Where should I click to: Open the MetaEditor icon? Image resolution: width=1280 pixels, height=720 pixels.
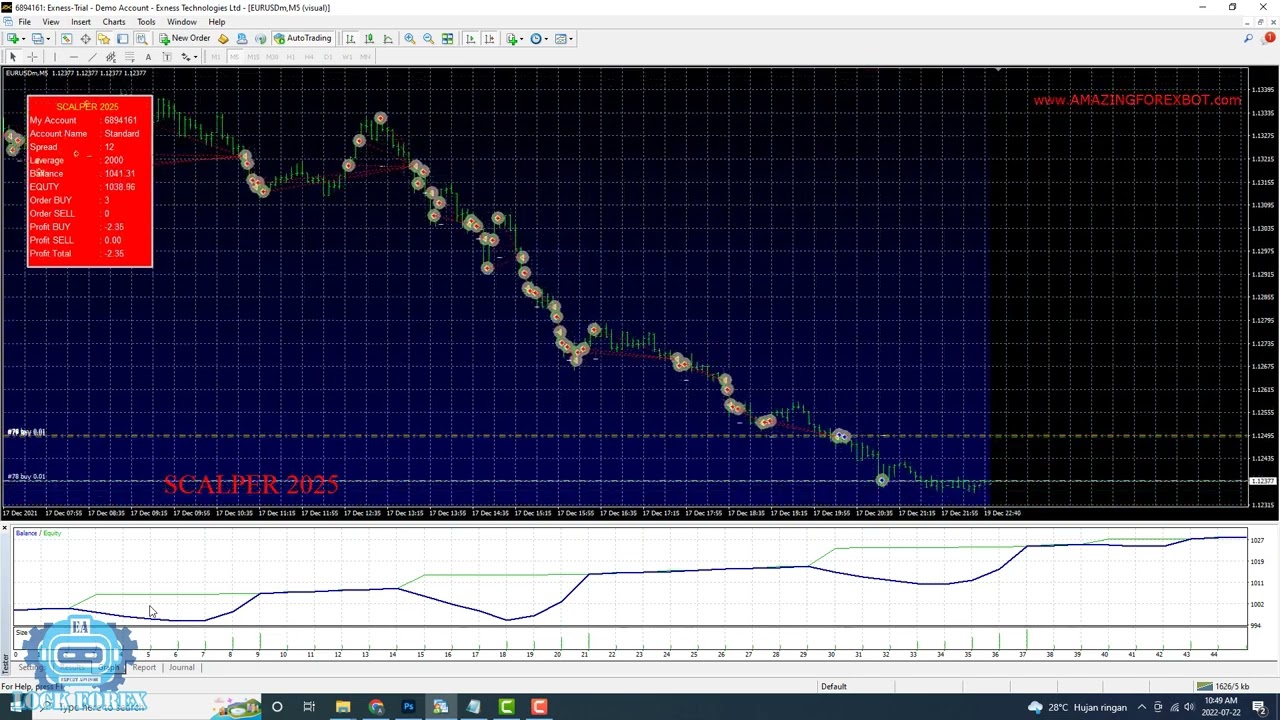point(223,38)
